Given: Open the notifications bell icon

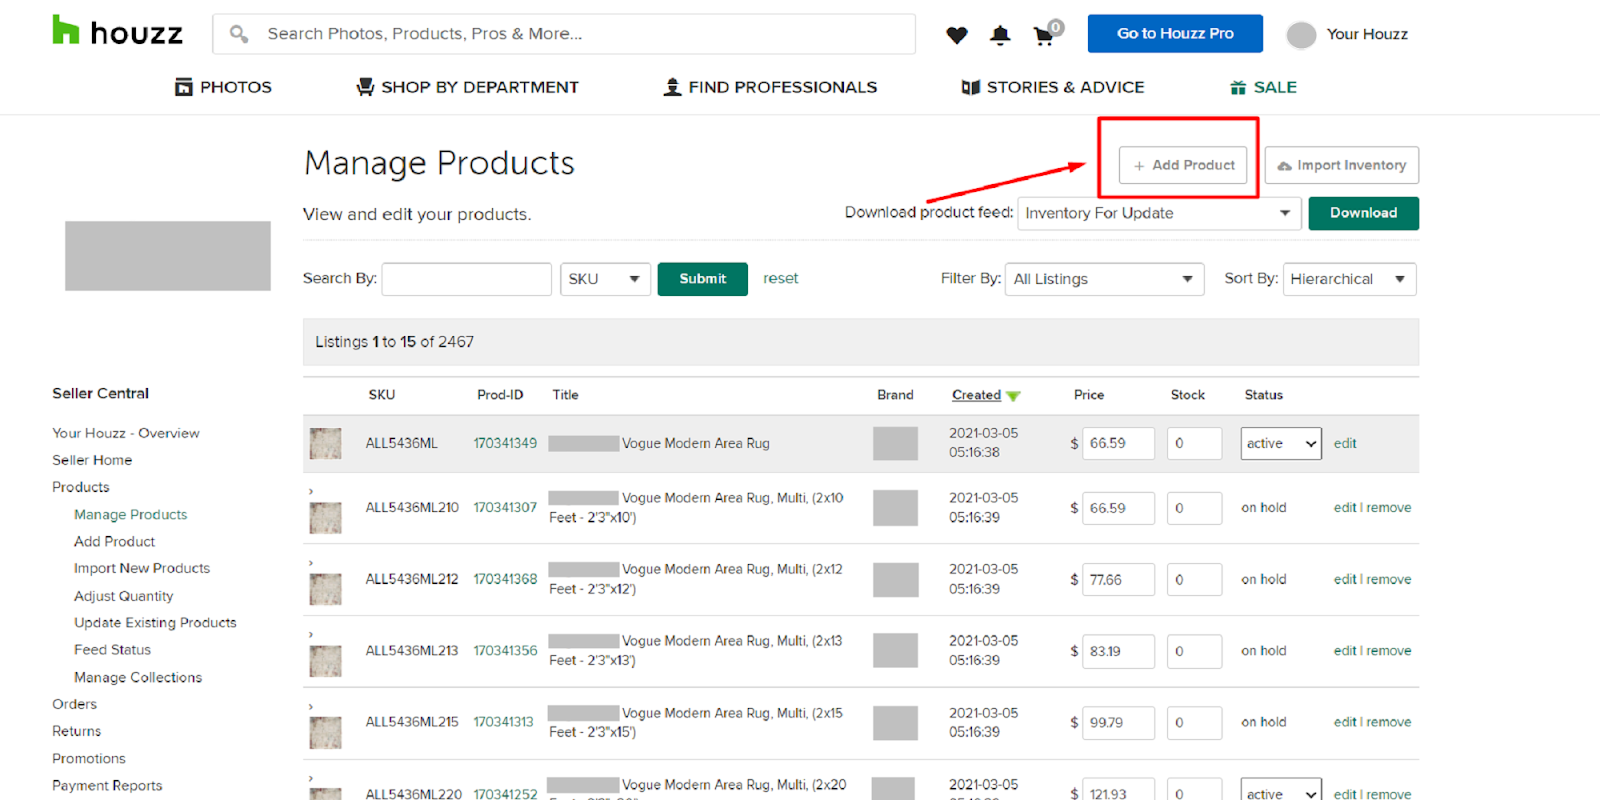Looking at the screenshot, I should [x=999, y=35].
